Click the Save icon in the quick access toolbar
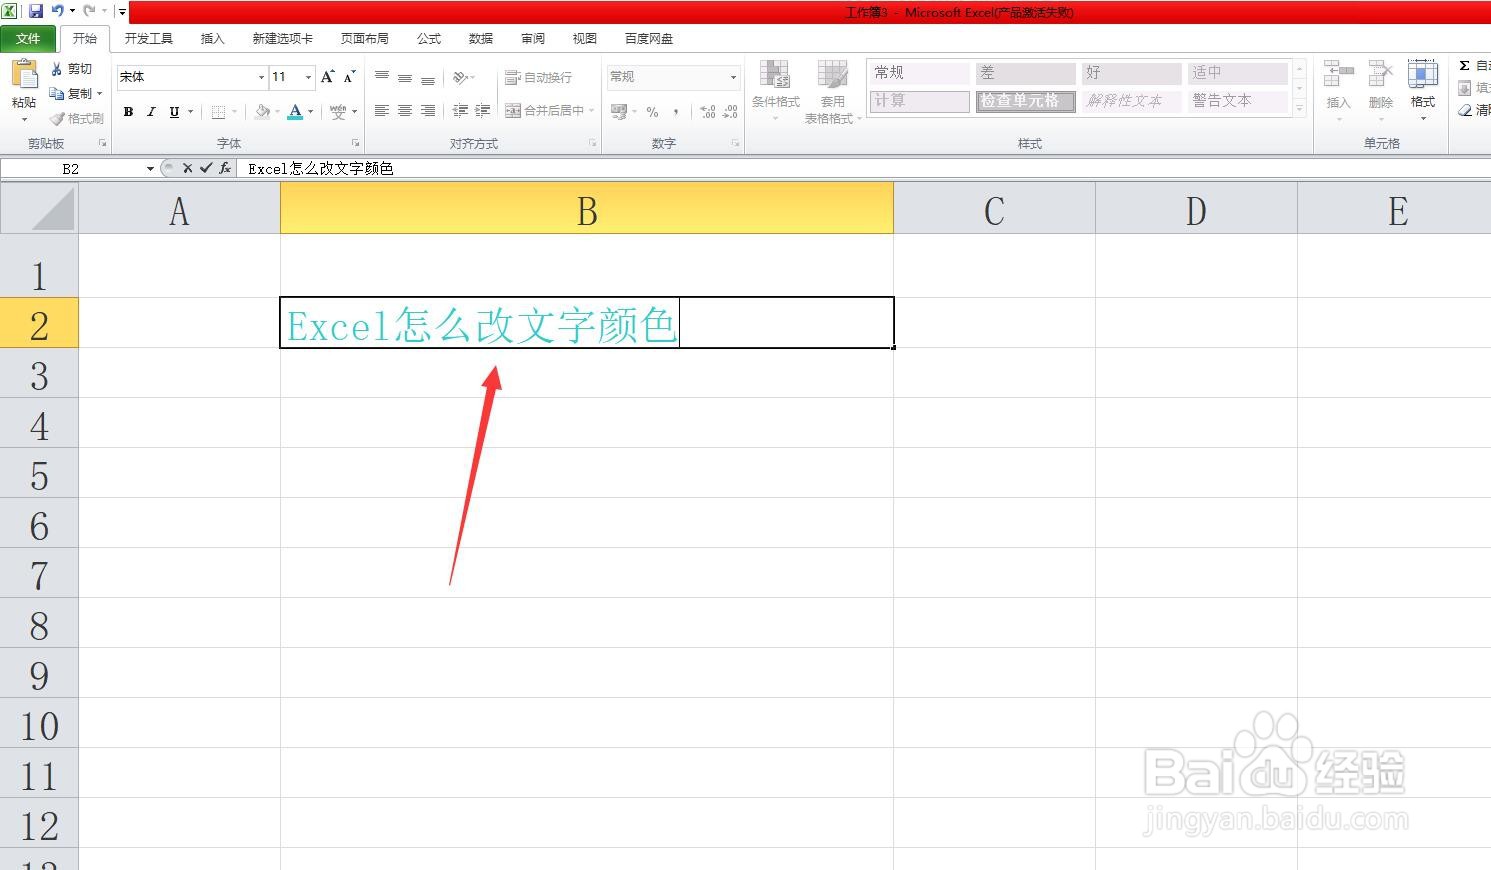The image size is (1491, 870). click(x=37, y=12)
